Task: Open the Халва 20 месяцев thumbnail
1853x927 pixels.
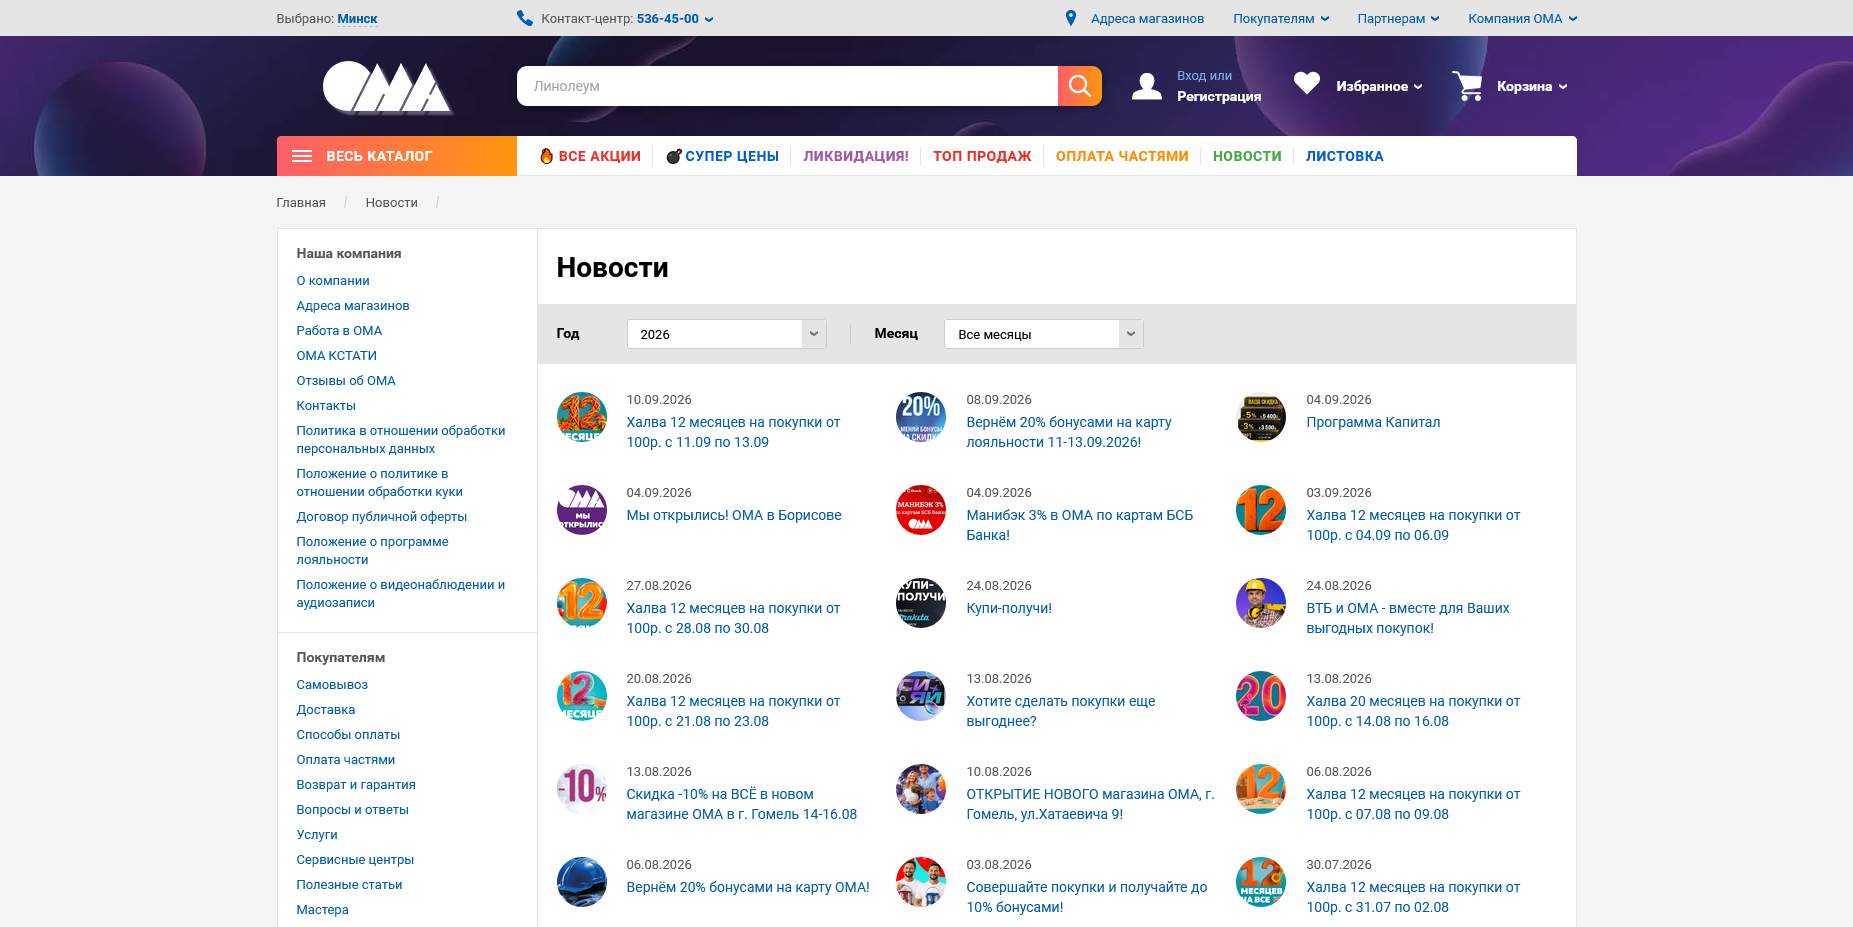Action: click(1261, 696)
